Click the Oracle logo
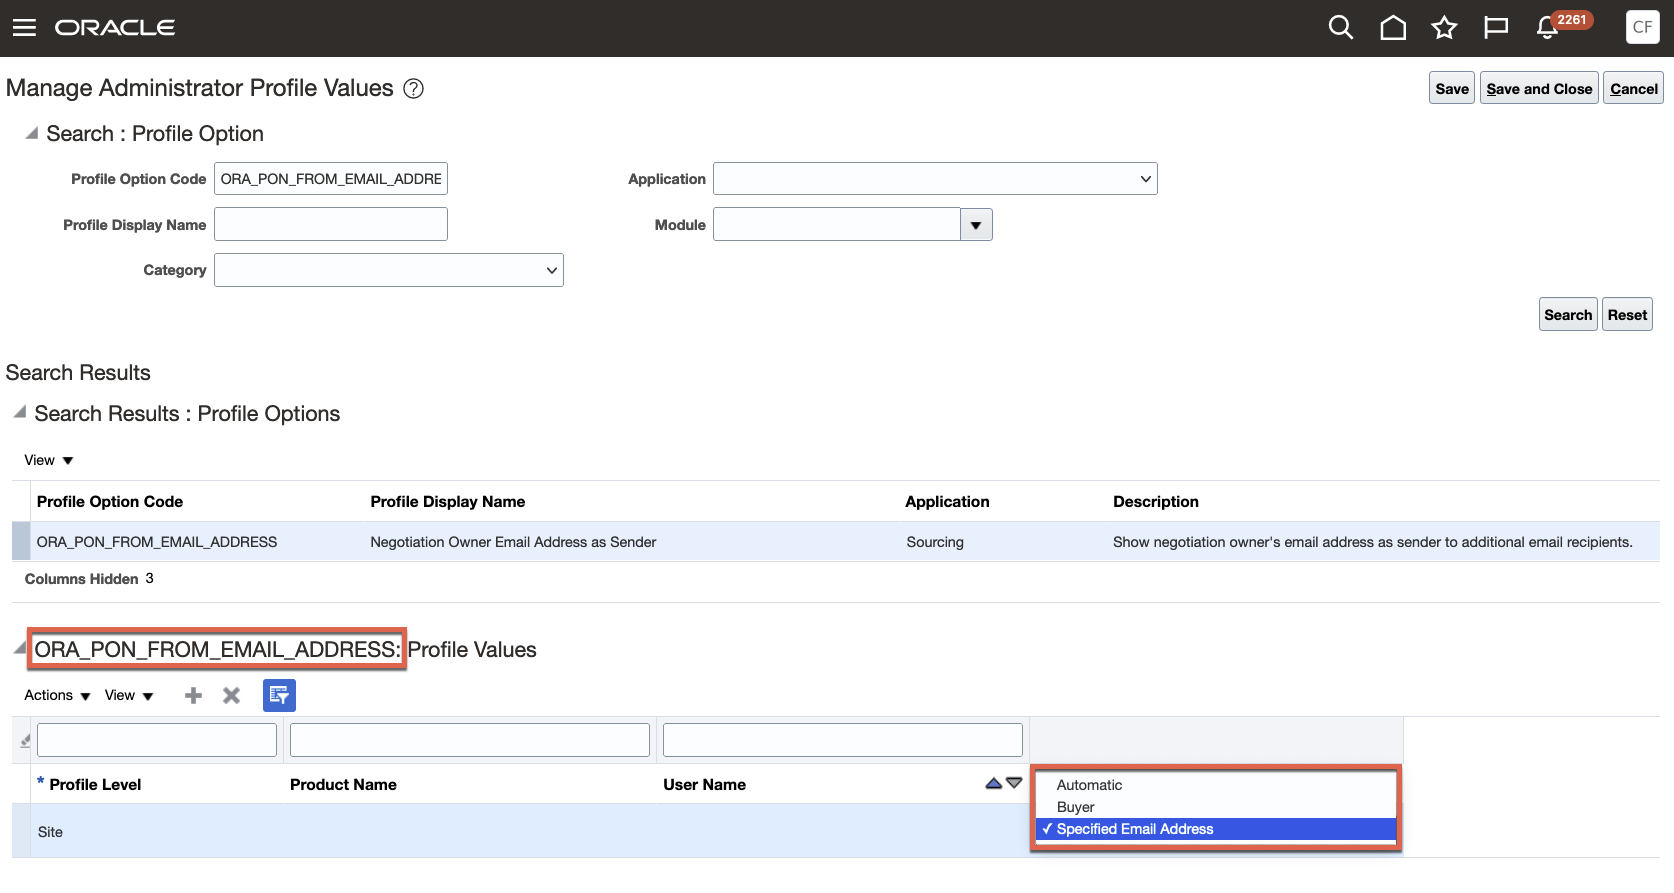Screen dimensions: 1674x893 tap(115, 28)
